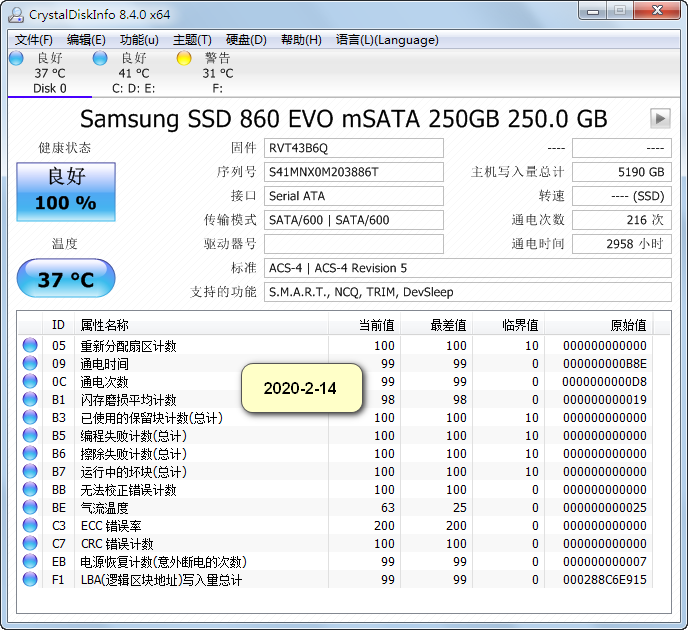
Task: Open the 硬盘(D) menu
Action: pos(246,40)
